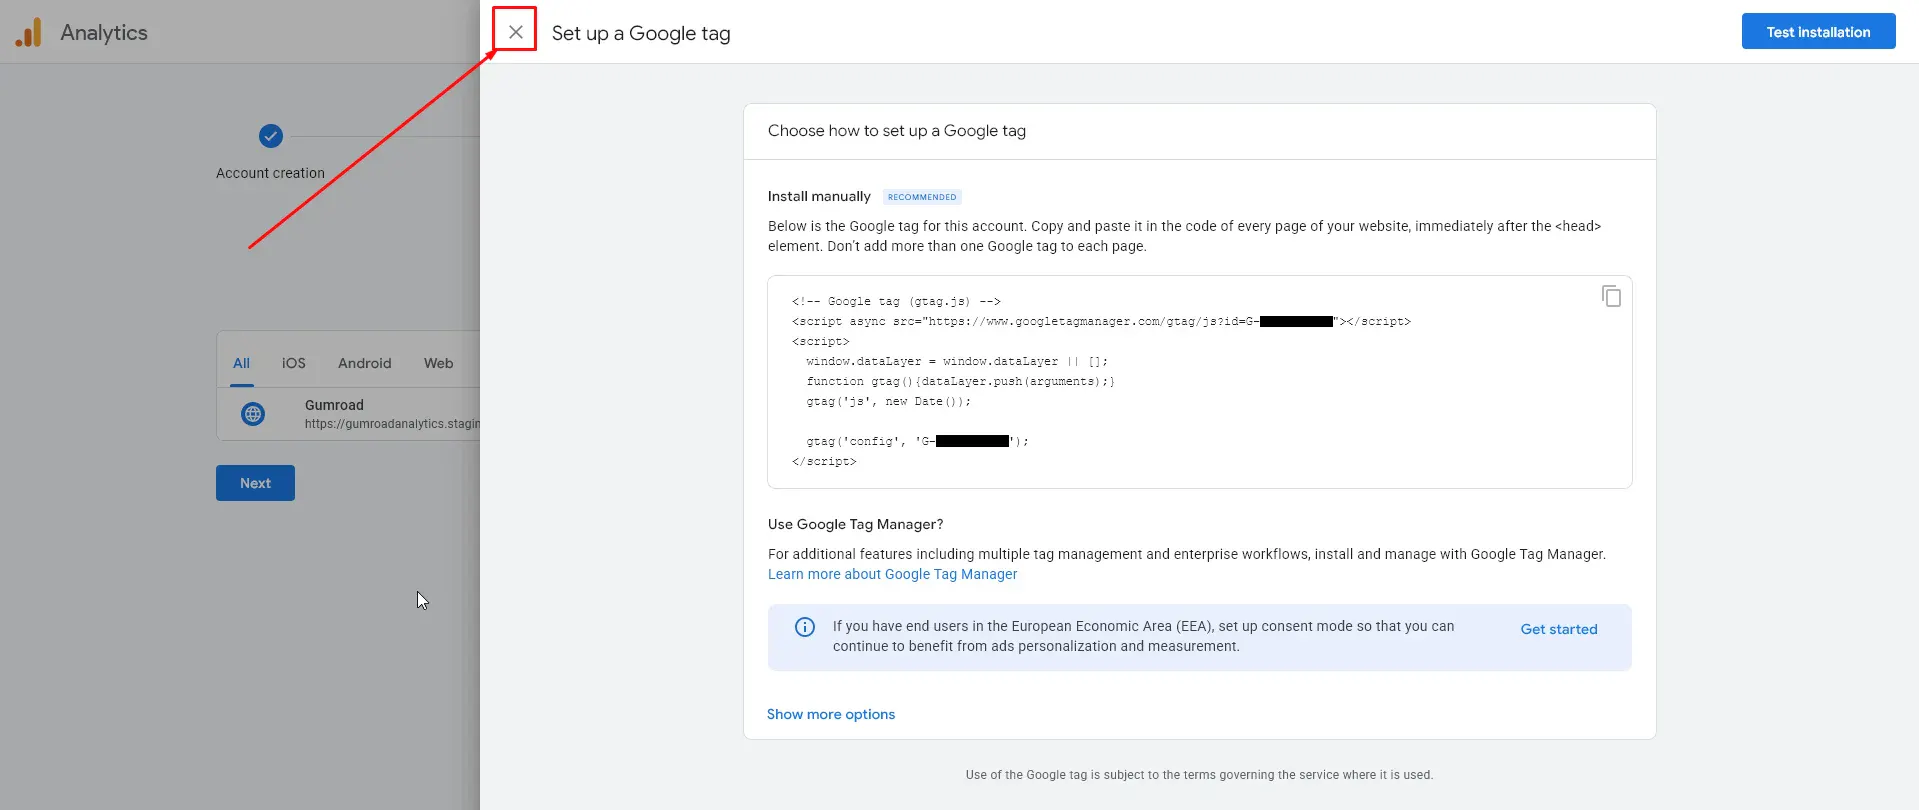The width and height of the screenshot is (1919, 810).
Task: Click the Next button
Action: coord(255,483)
